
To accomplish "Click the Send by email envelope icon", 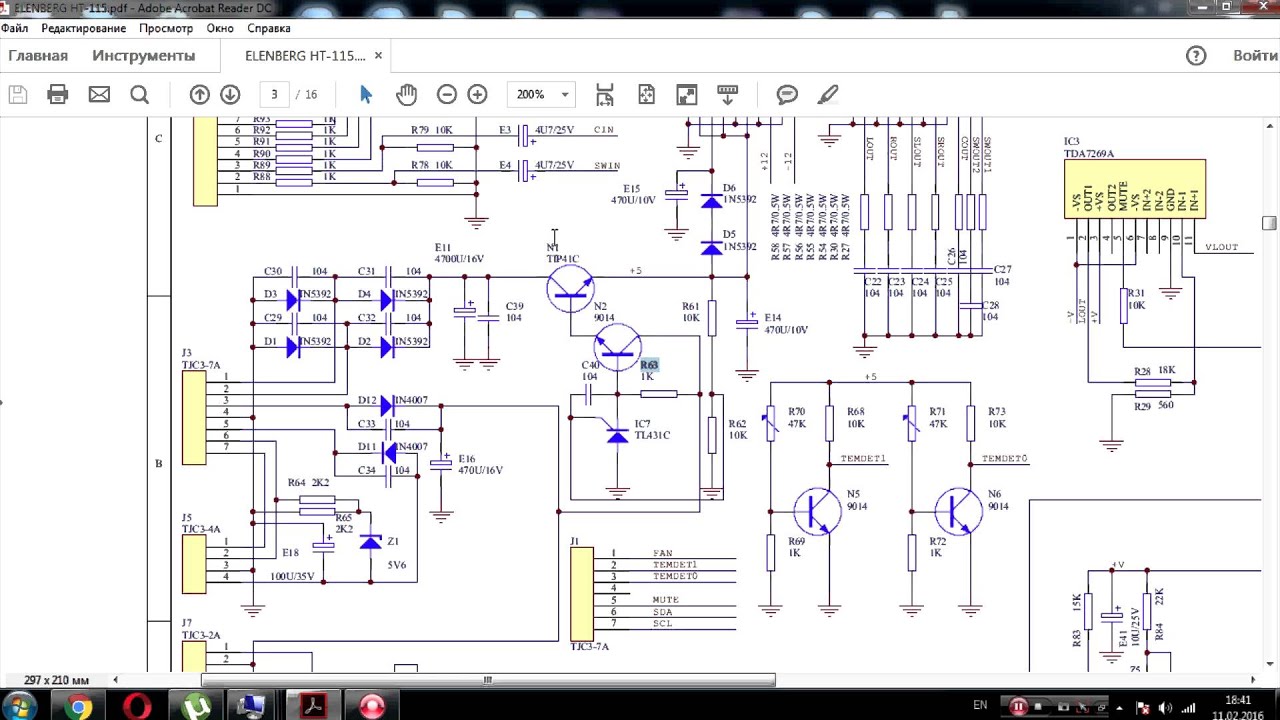I will click(x=99, y=95).
